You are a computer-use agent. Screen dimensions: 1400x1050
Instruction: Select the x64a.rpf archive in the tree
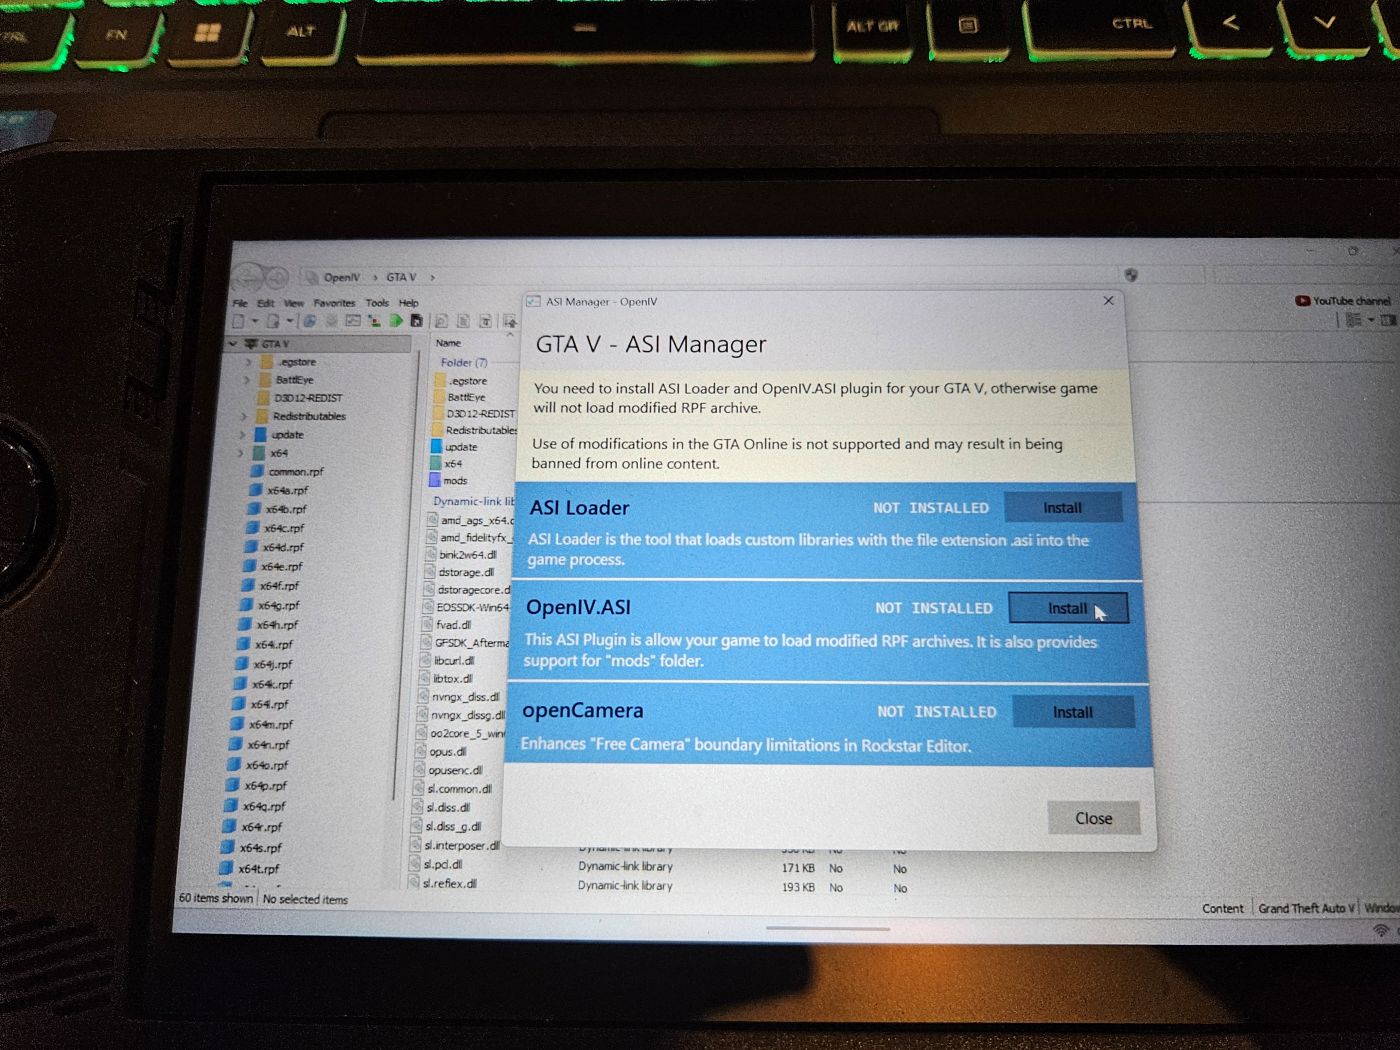[x=286, y=490]
